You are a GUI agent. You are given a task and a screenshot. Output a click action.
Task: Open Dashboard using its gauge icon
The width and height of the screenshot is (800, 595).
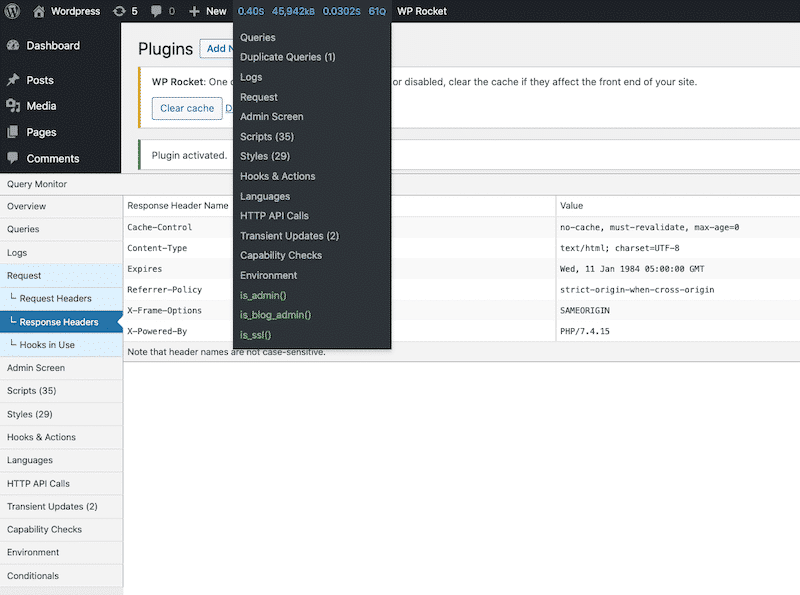14,44
